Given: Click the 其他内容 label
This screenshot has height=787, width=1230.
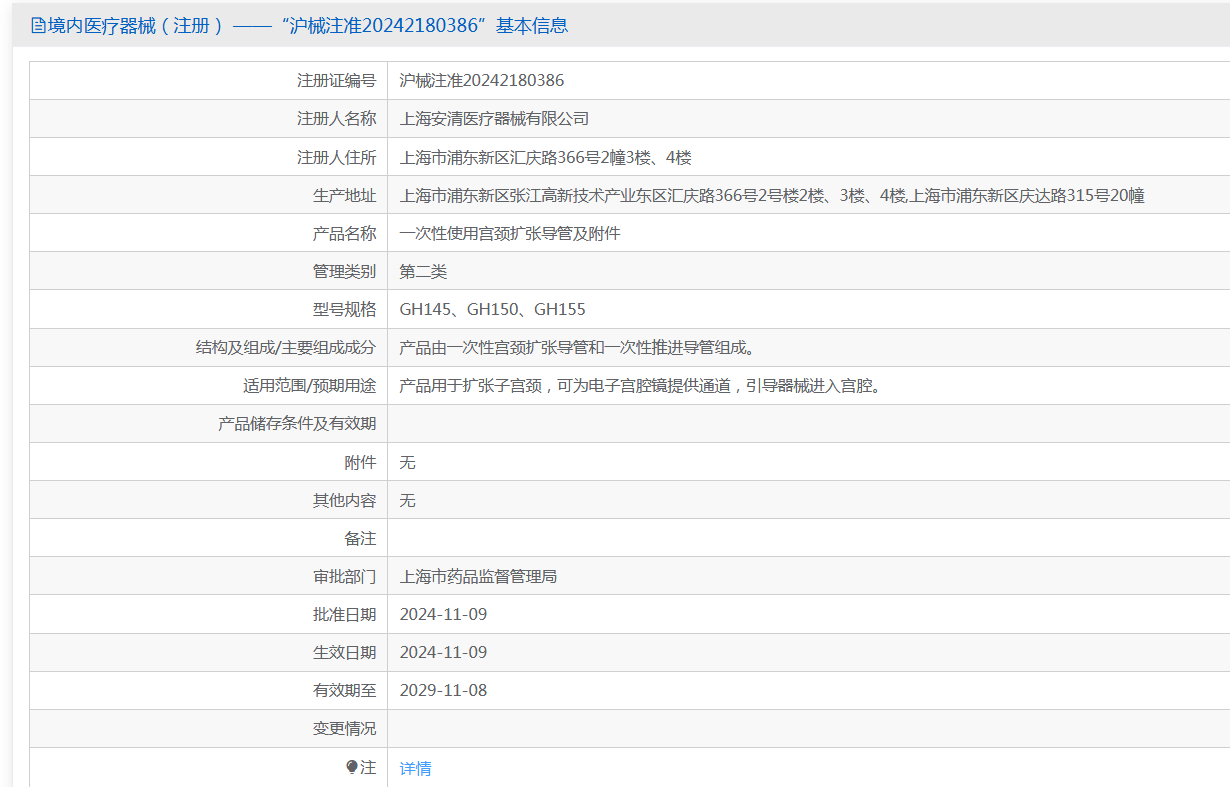Looking at the screenshot, I should (345, 500).
